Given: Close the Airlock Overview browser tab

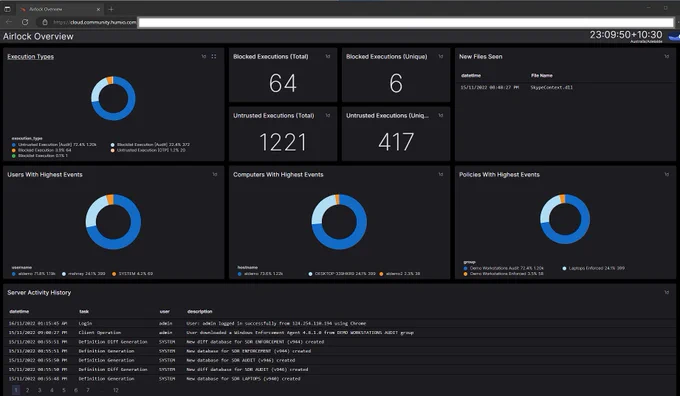Looking at the screenshot, I should coord(98,9).
